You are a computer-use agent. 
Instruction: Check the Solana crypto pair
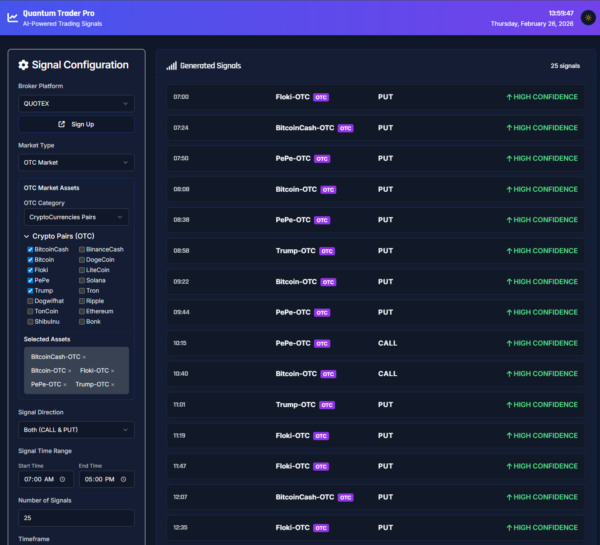82,280
